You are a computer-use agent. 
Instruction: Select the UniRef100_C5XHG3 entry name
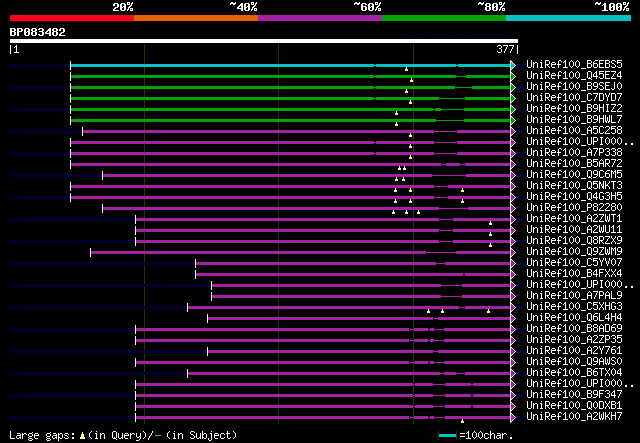click(x=574, y=307)
